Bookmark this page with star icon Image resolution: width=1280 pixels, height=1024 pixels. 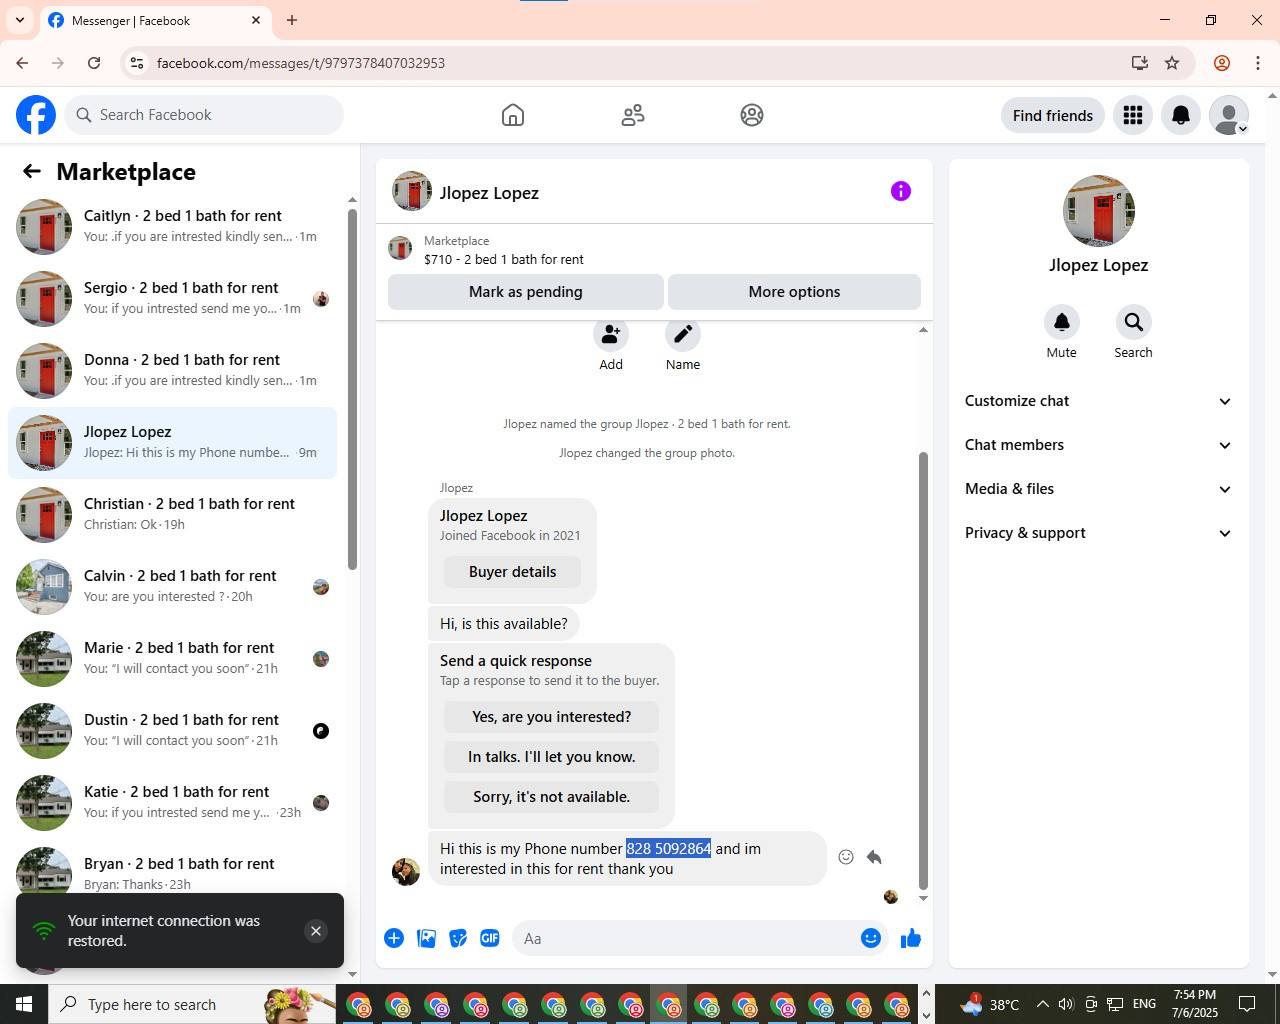tap(1172, 63)
